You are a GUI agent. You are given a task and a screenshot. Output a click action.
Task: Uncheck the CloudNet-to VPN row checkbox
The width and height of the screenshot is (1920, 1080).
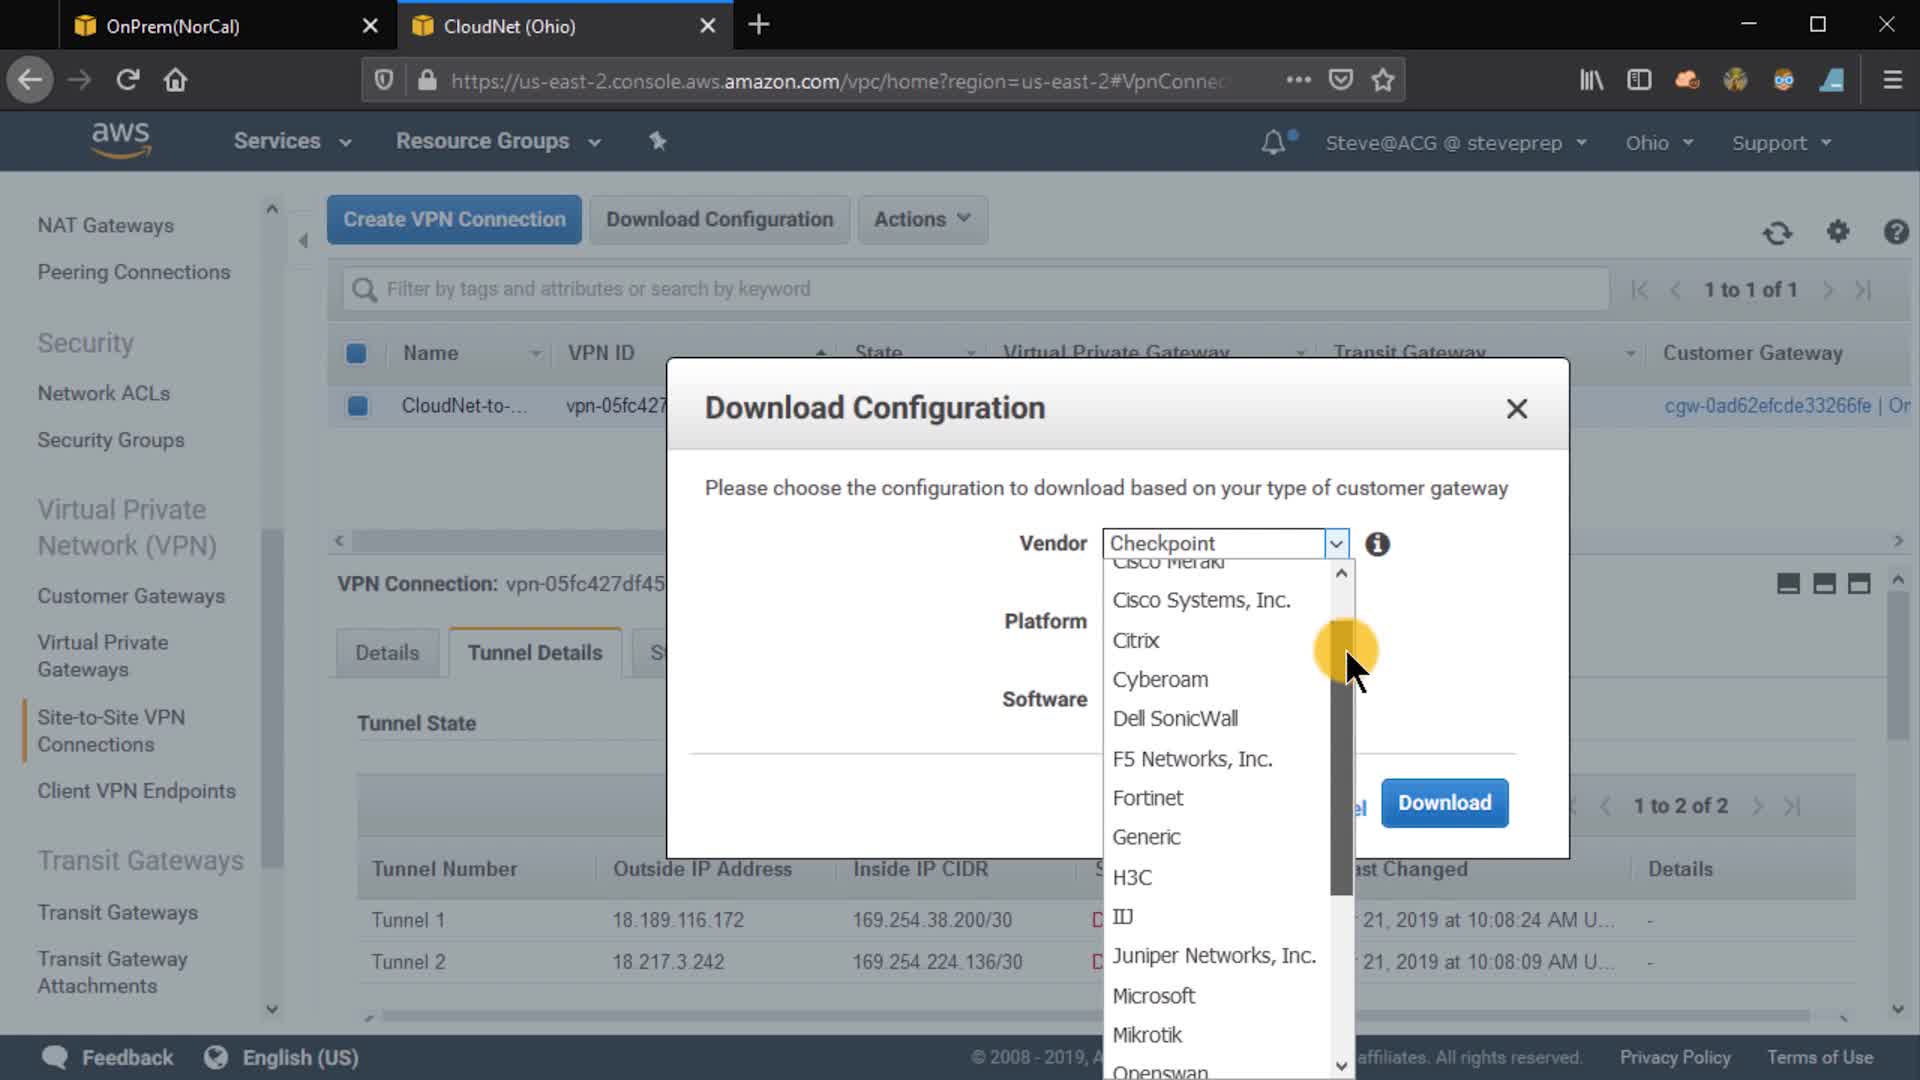click(x=357, y=406)
